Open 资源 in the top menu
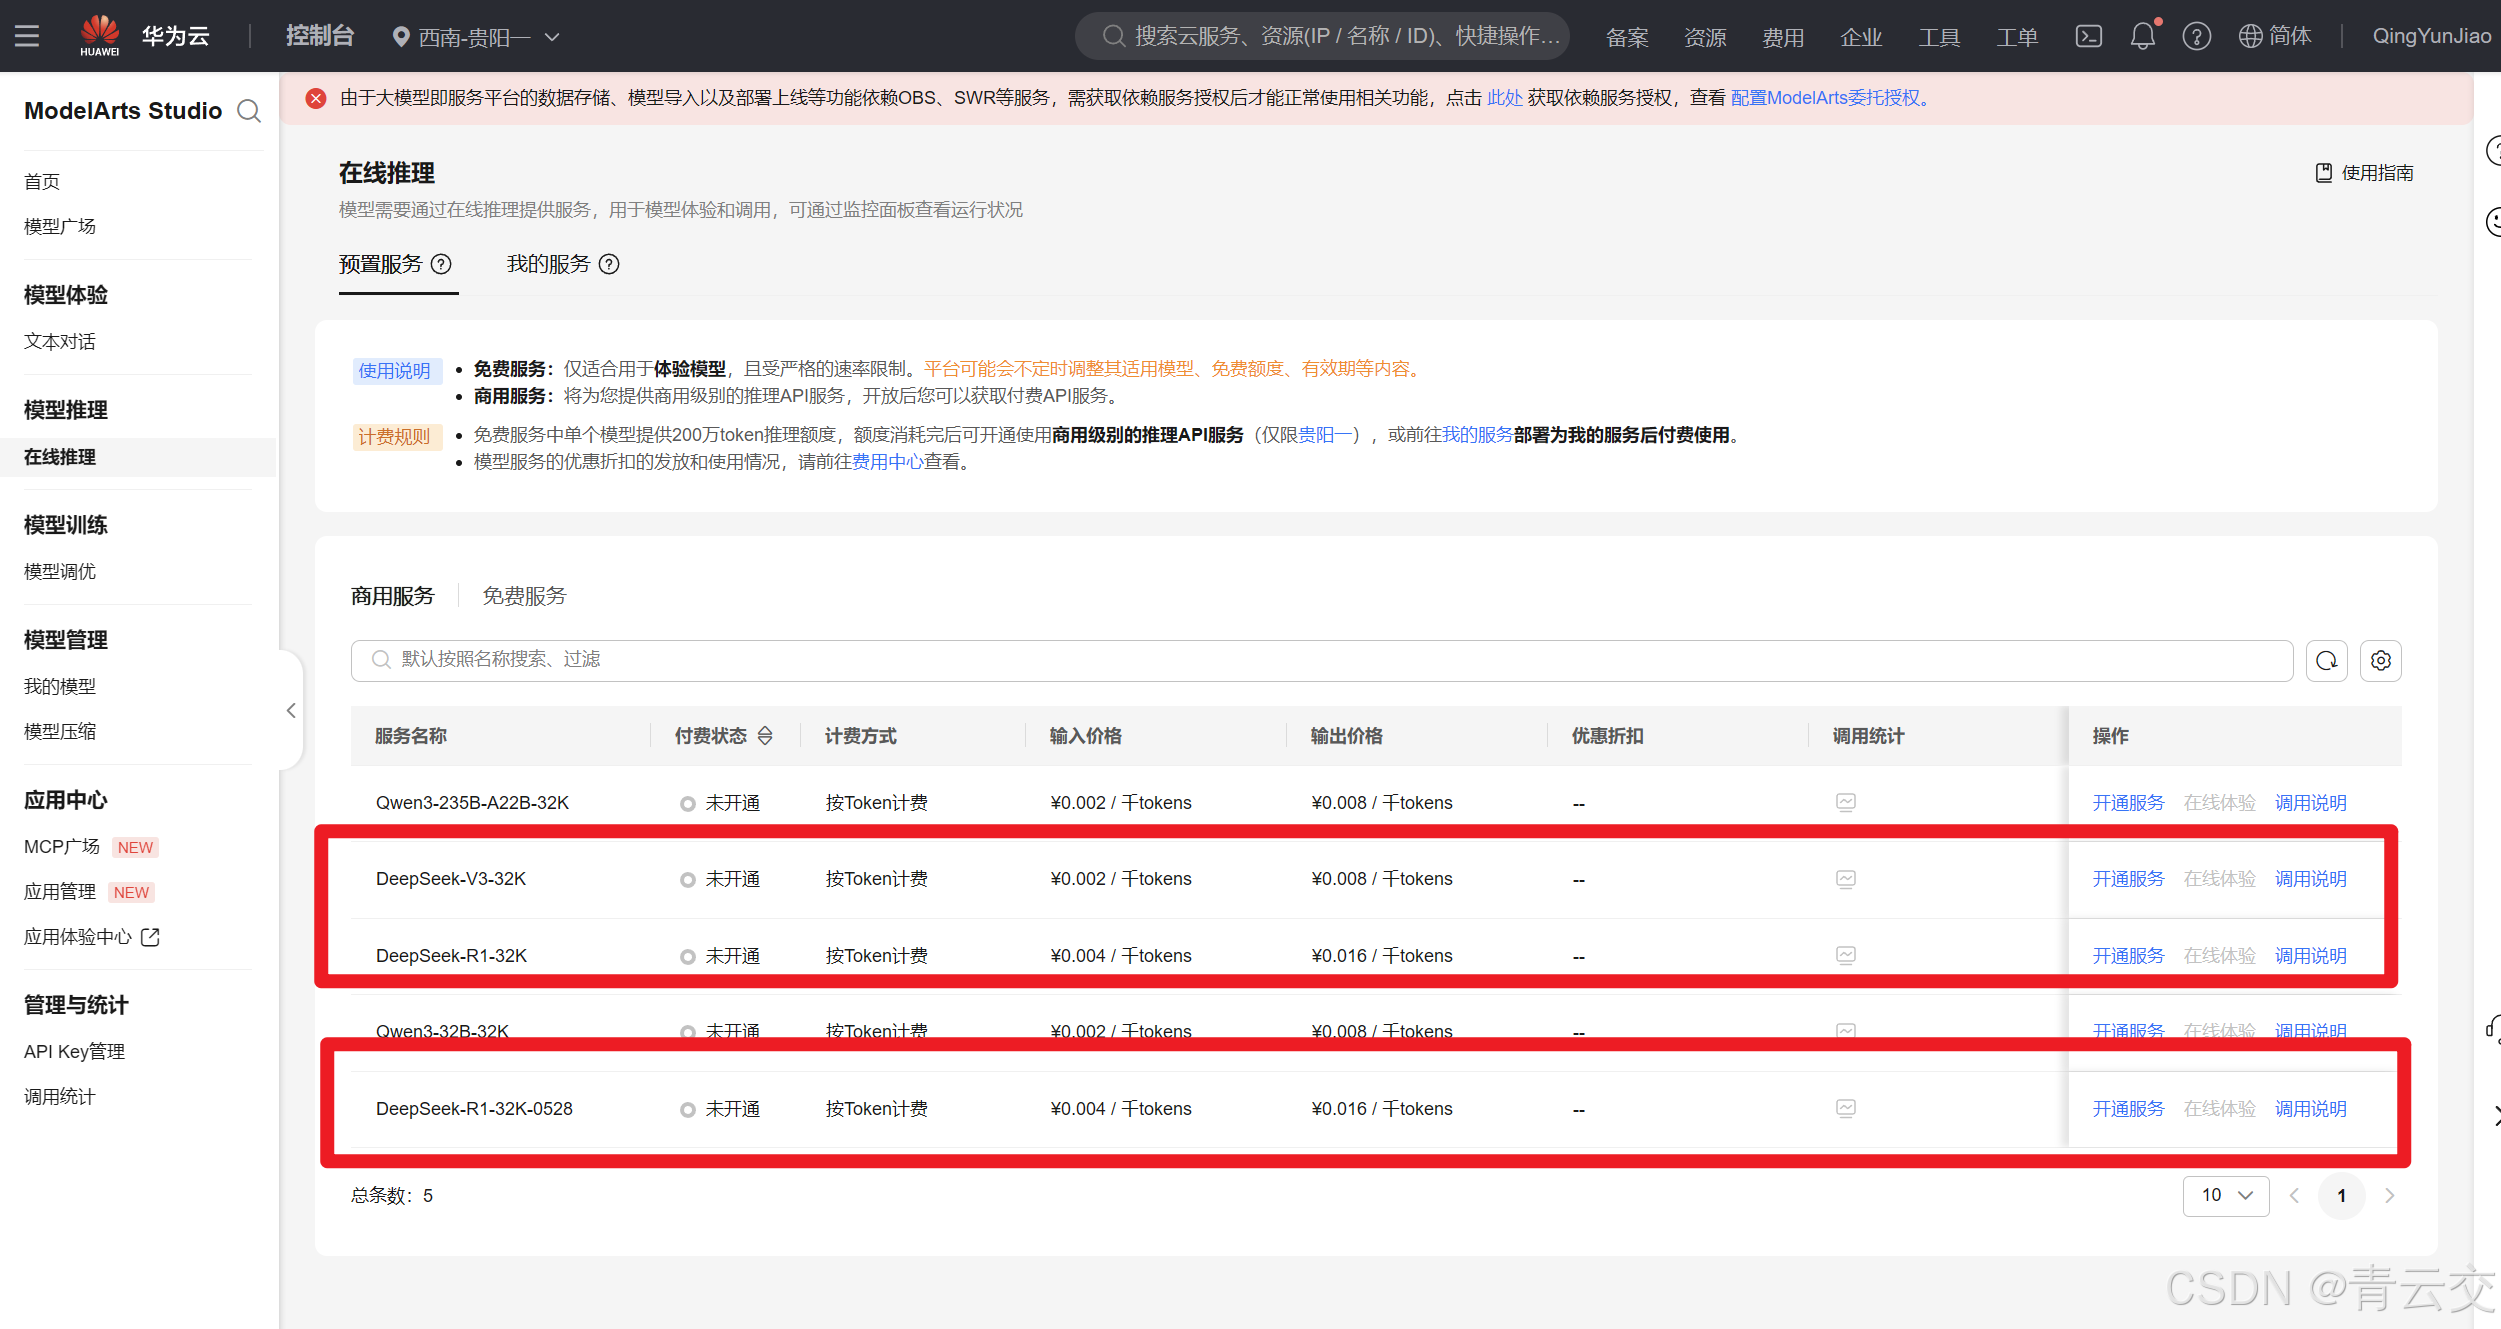 tap(1705, 37)
